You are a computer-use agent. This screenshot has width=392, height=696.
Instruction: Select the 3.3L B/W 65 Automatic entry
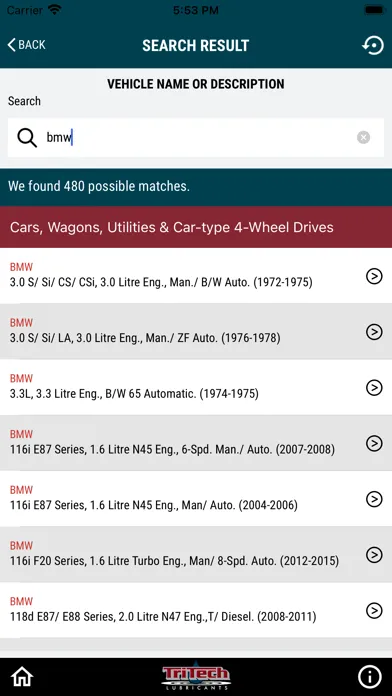pyautogui.click(x=196, y=388)
